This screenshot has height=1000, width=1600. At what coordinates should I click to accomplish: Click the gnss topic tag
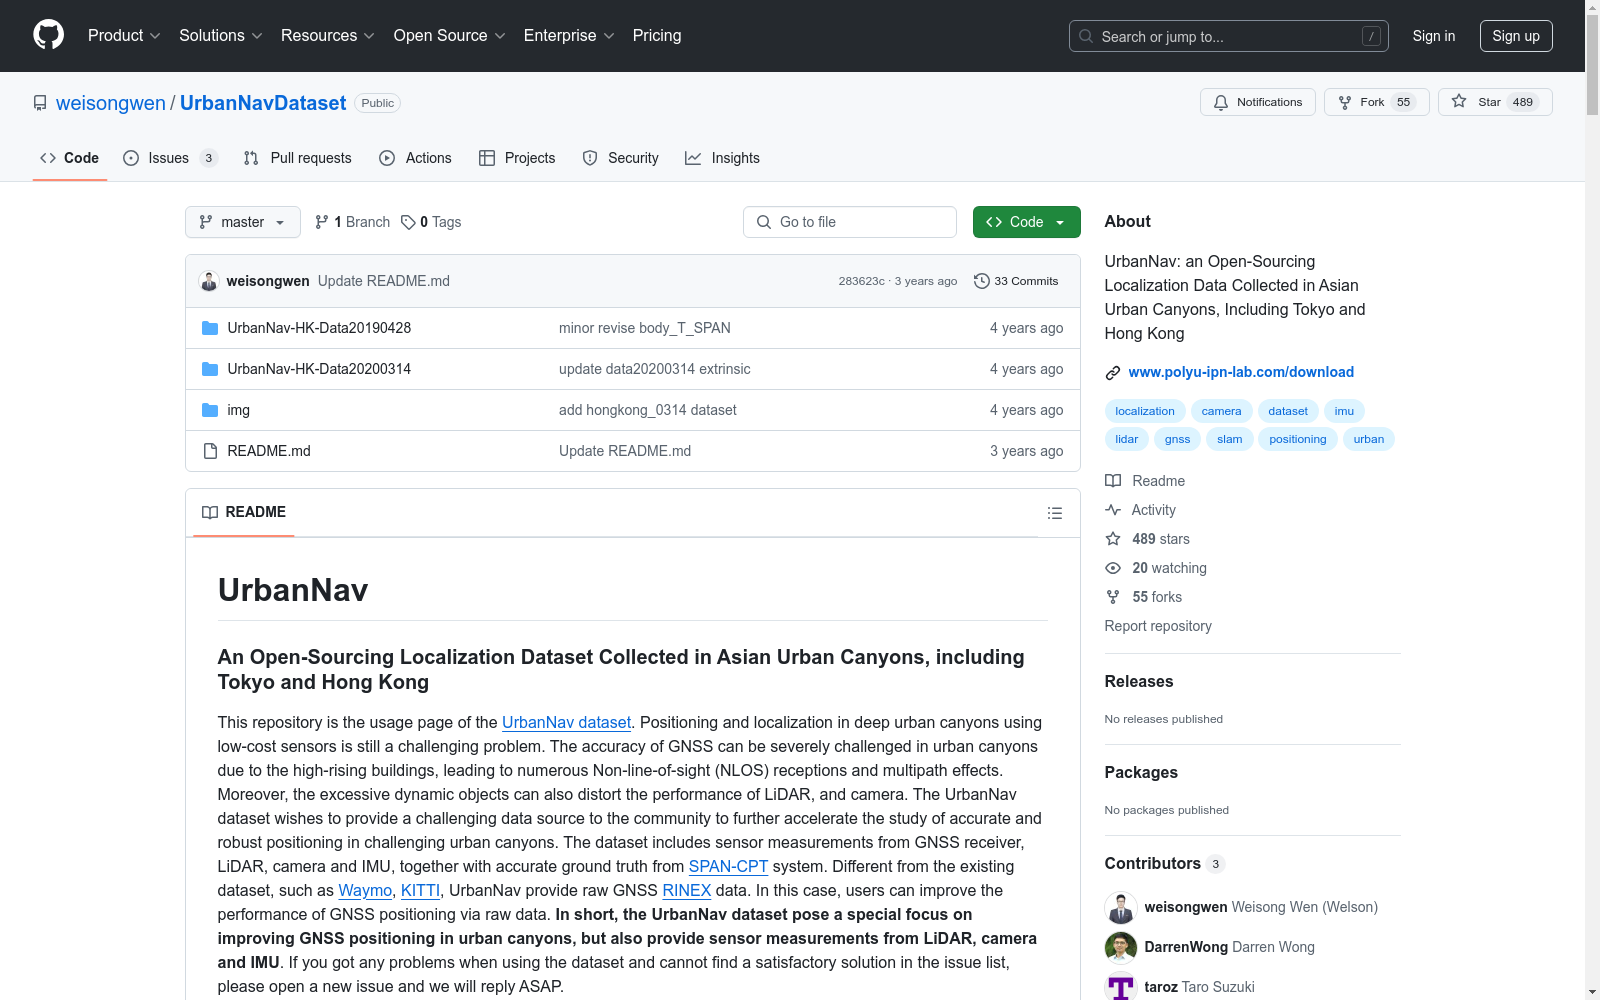[1177, 439]
